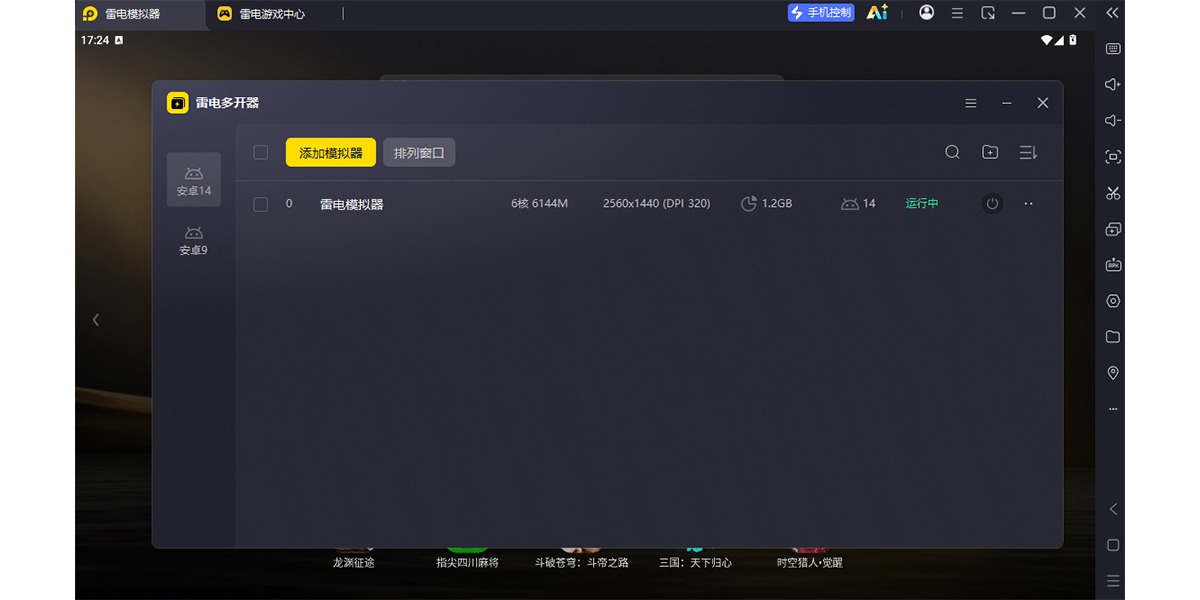Click the Wi-Fi status icon in Android bar
The height and width of the screenshot is (600, 1200).
1047,40
